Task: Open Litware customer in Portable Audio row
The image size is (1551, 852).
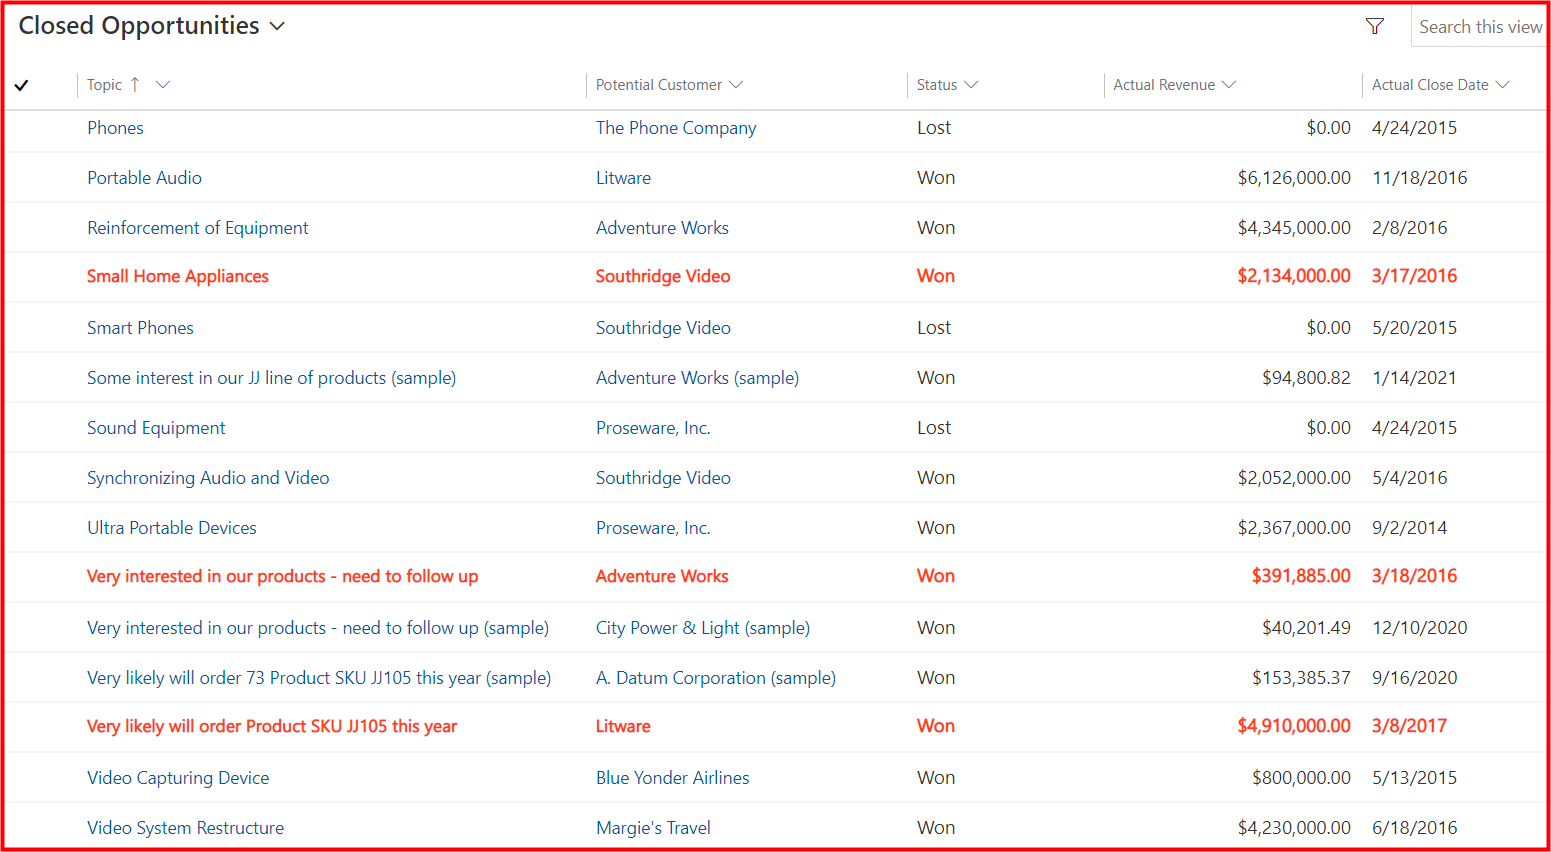Action: pos(623,178)
